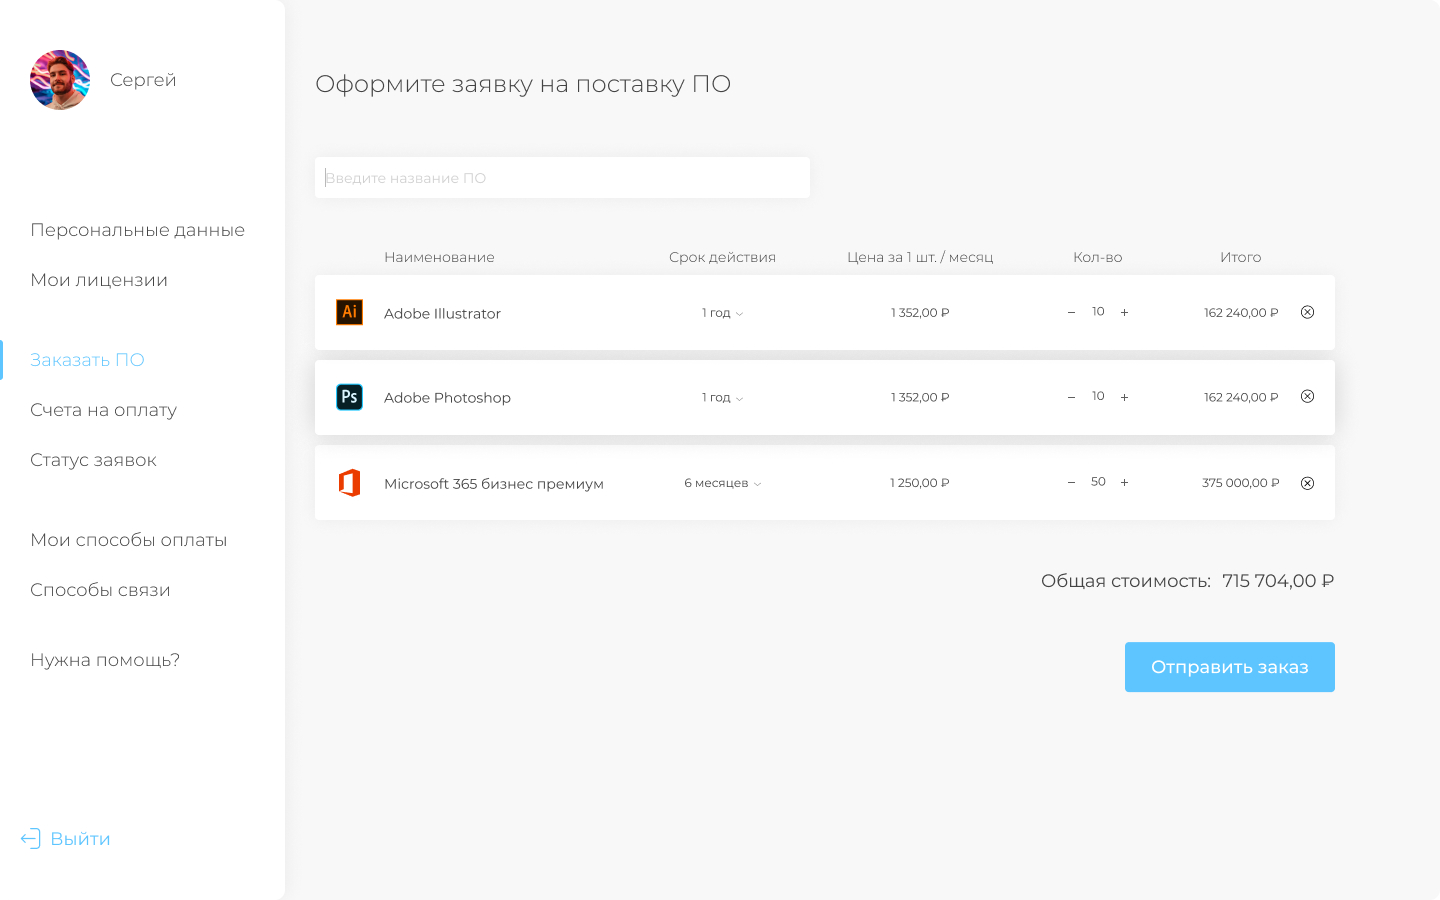Click the Итого column header
This screenshot has width=1440, height=900.
pos(1240,257)
